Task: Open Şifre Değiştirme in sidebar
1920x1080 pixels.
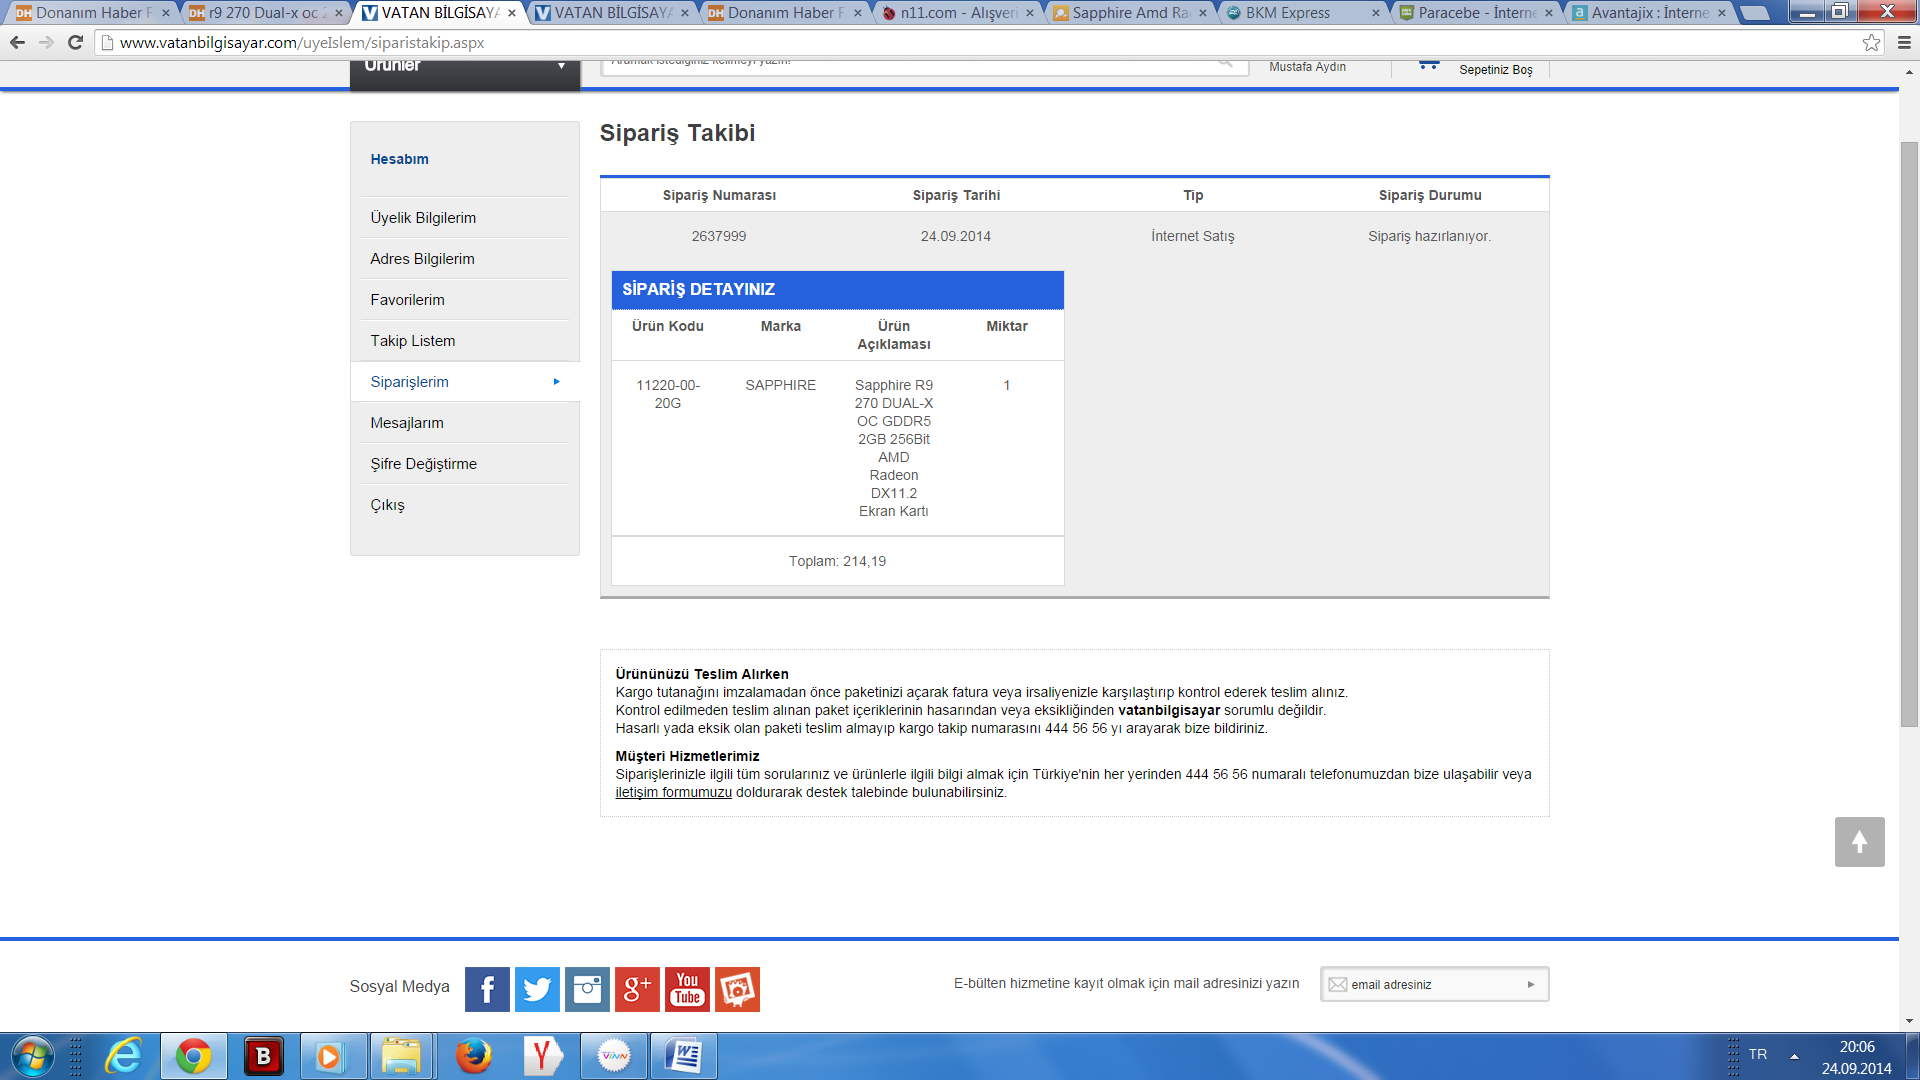Action: (423, 464)
